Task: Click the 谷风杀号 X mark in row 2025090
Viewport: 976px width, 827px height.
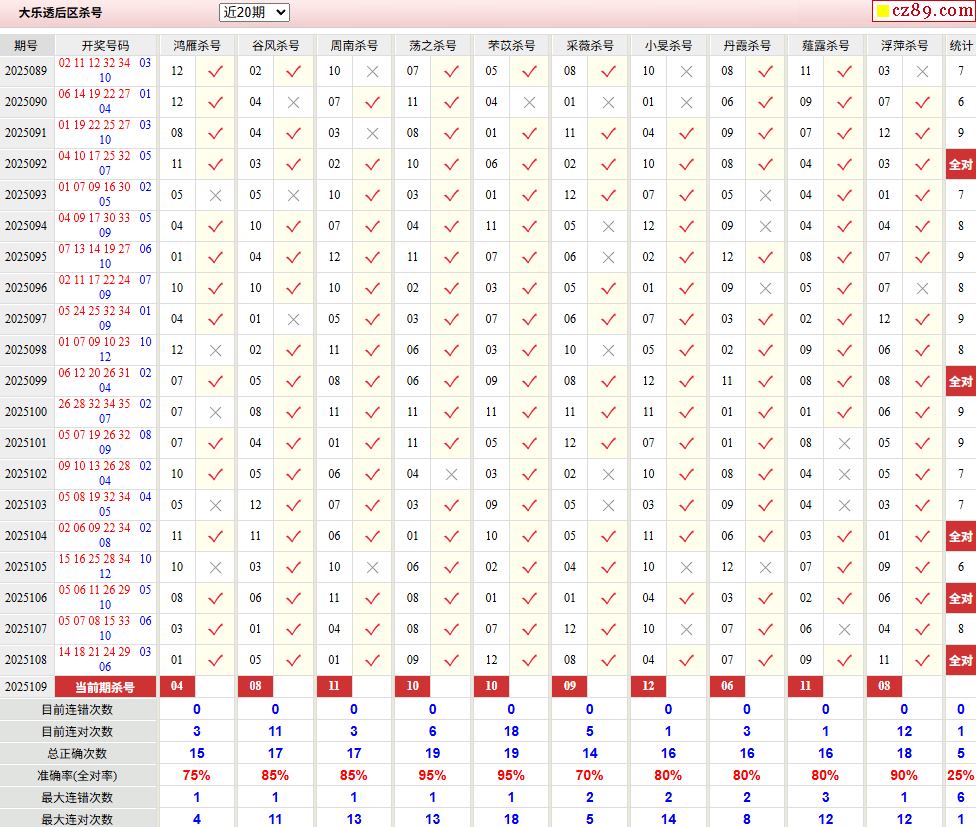Action: [x=294, y=103]
